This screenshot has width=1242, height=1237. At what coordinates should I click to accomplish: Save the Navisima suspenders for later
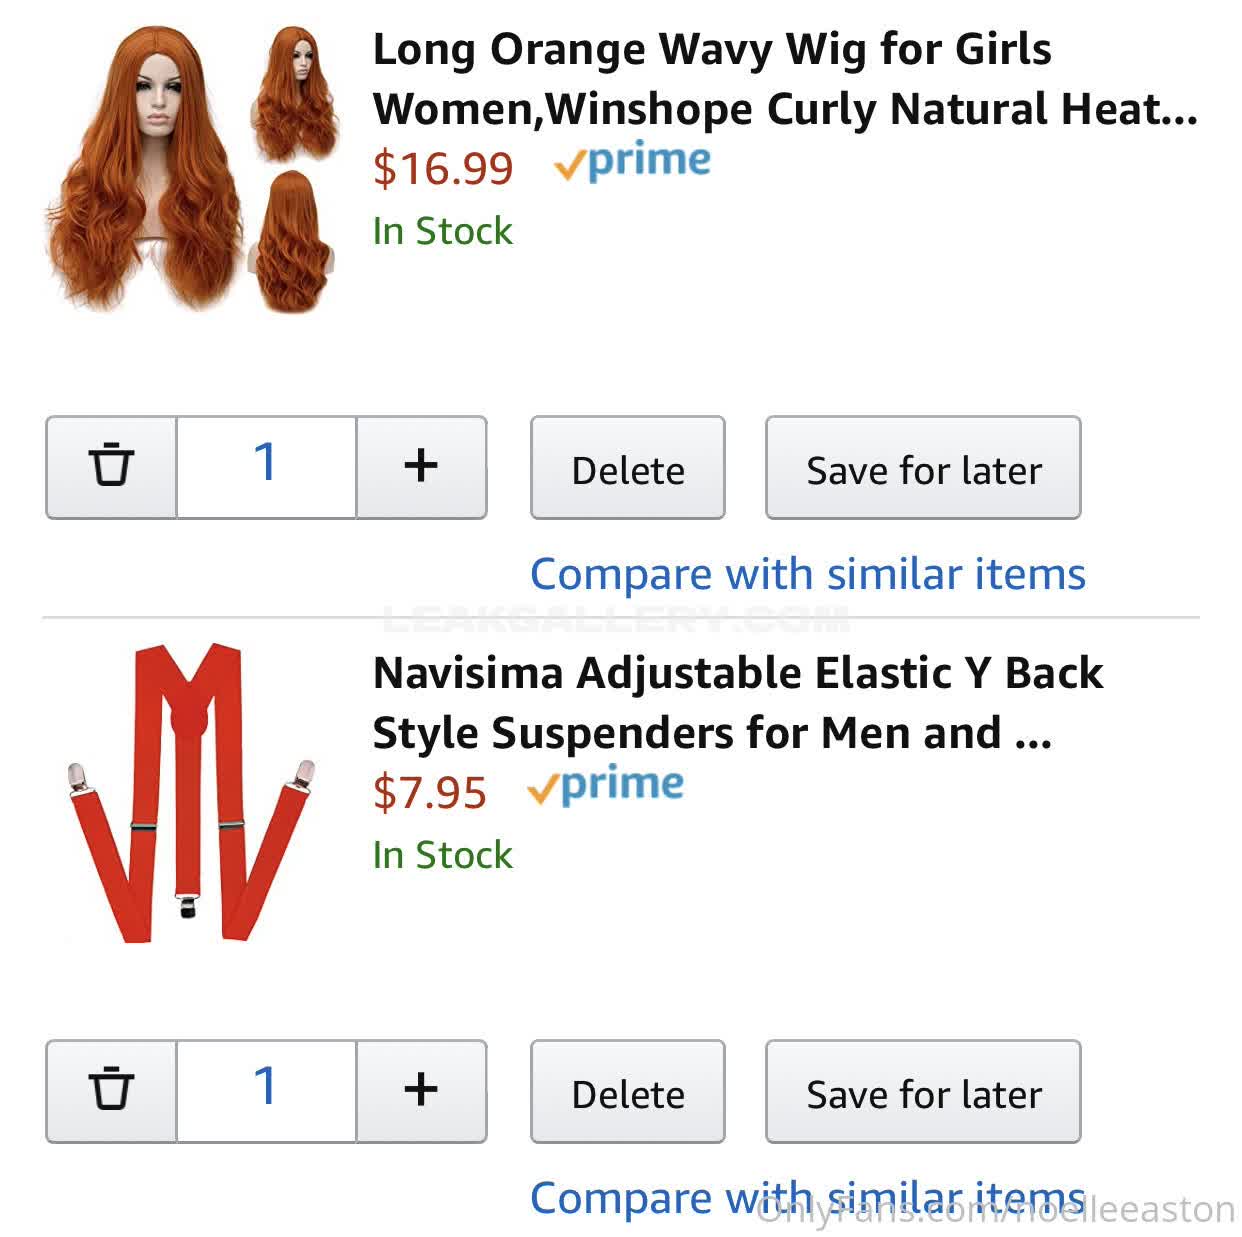tap(923, 1092)
